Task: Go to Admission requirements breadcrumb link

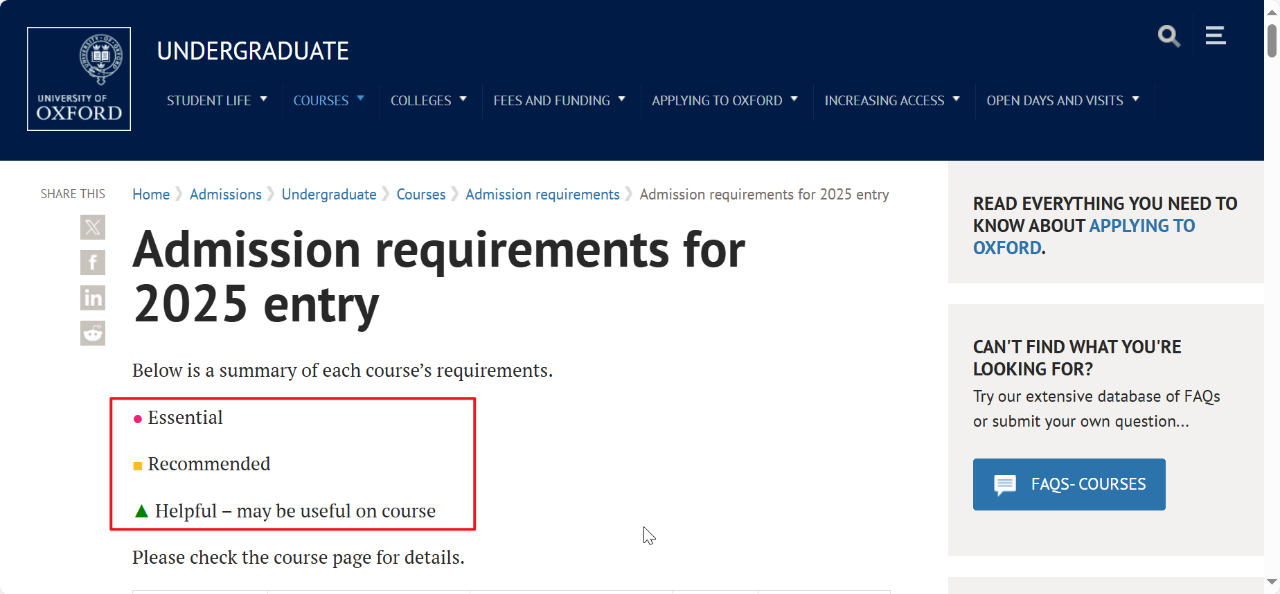Action: click(x=542, y=194)
